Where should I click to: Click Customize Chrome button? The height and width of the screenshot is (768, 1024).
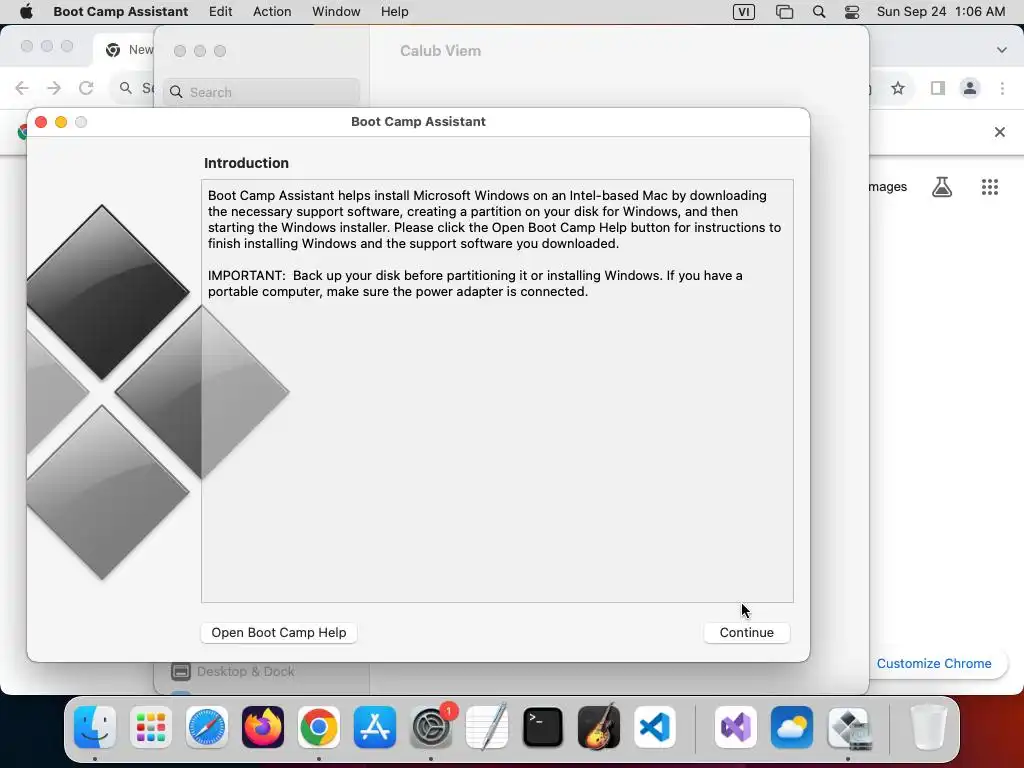[x=934, y=664]
